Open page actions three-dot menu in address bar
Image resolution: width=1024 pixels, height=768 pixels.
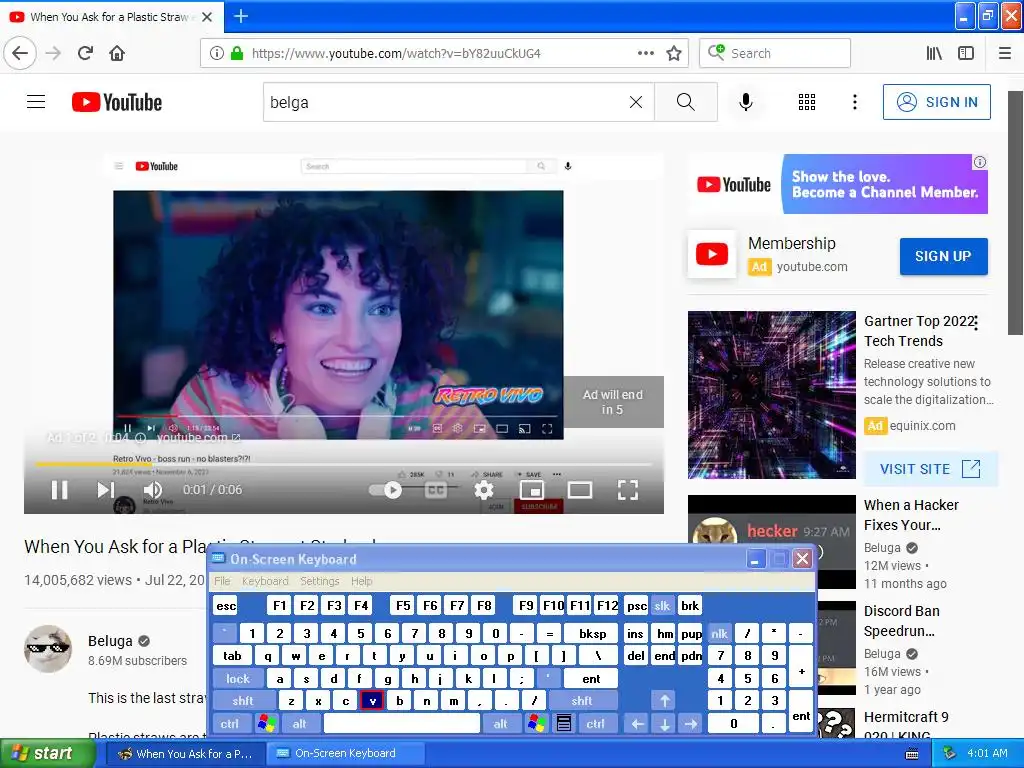click(645, 53)
